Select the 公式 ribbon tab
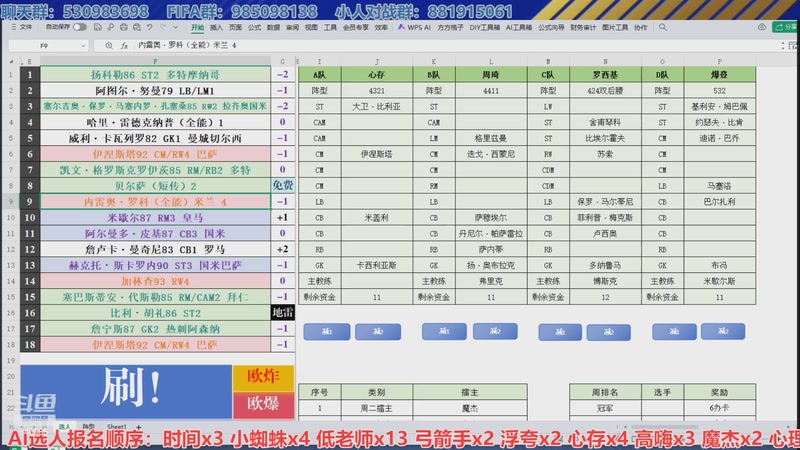This screenshot has width=800, height=450. 254,28
